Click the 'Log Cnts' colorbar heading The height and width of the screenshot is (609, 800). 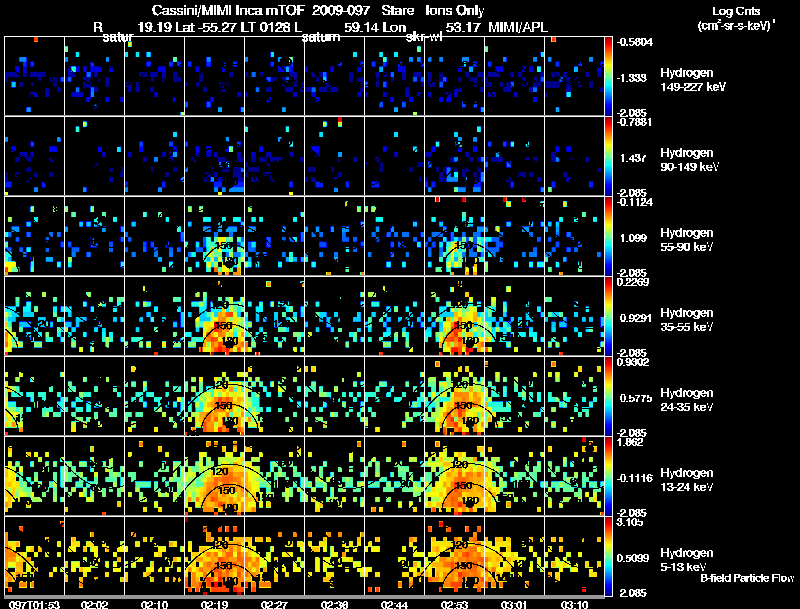click(x=736, y=11)
